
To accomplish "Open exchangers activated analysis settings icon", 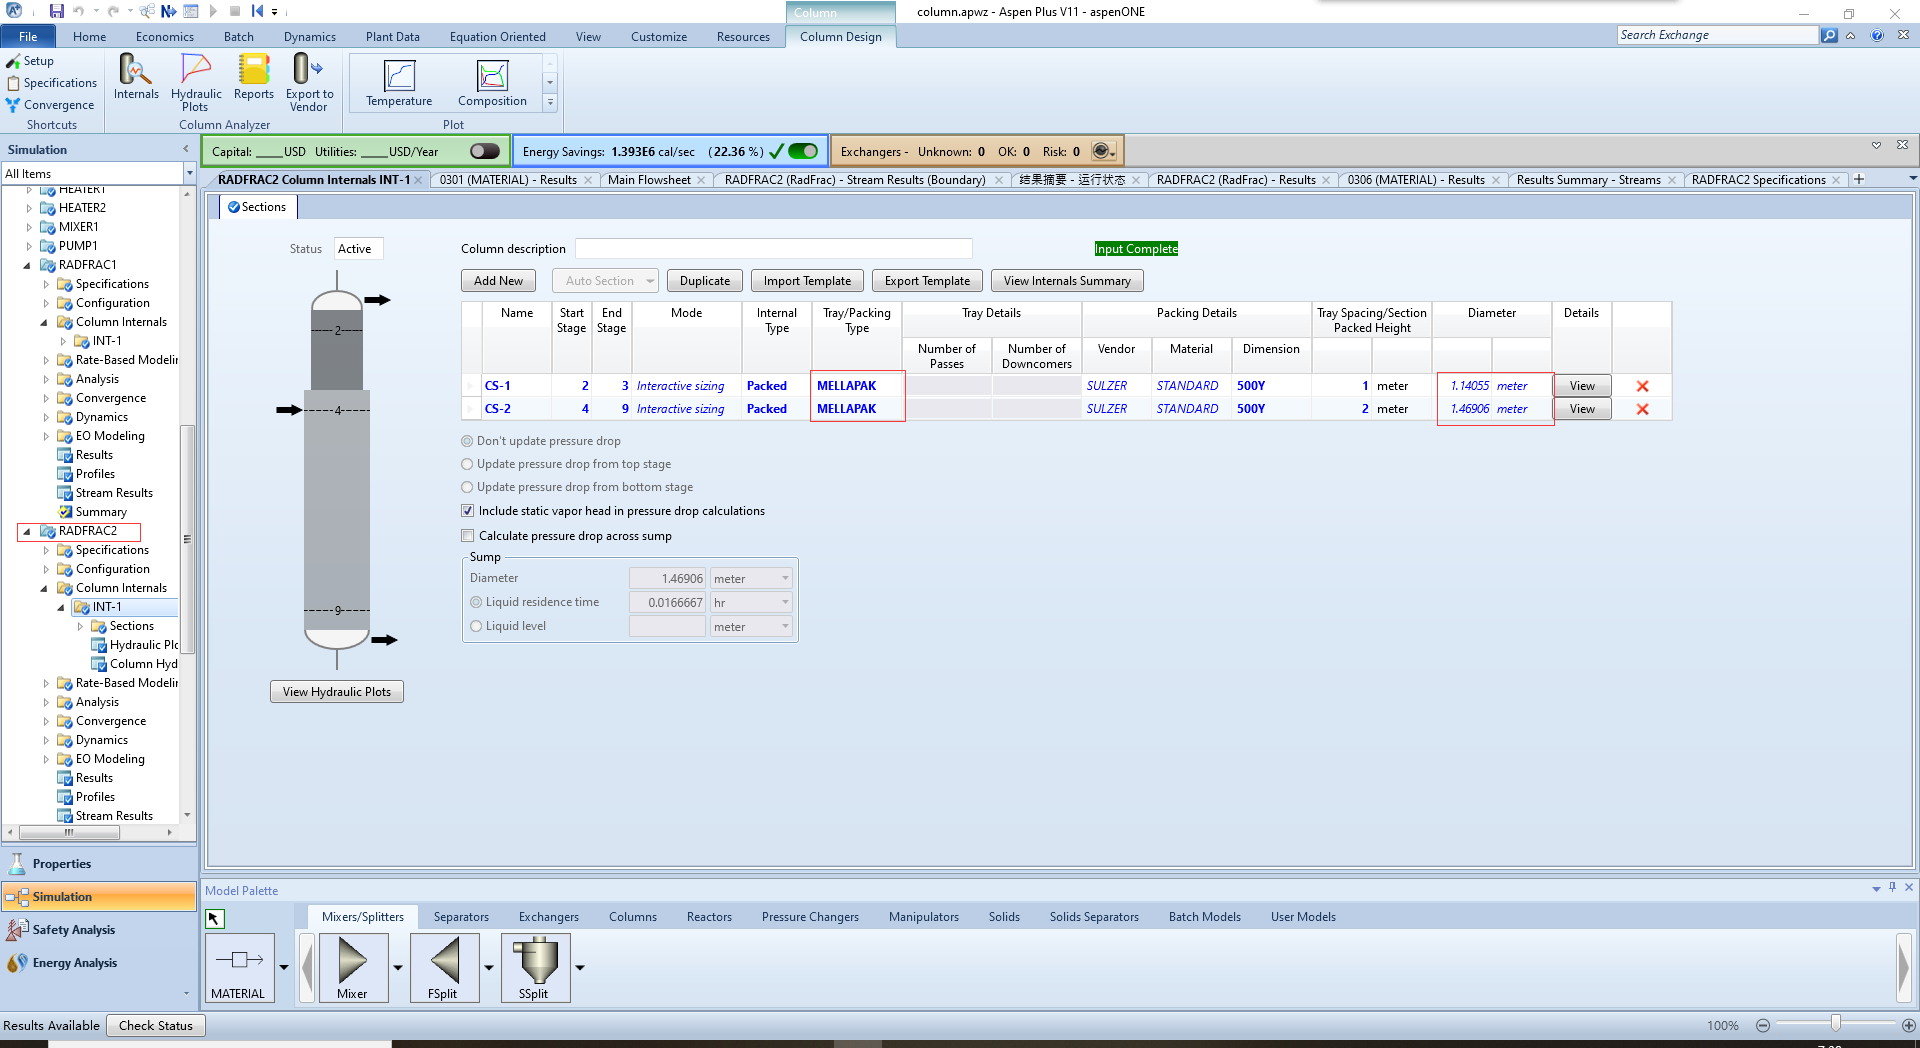I will click(x=1102, y=151).
